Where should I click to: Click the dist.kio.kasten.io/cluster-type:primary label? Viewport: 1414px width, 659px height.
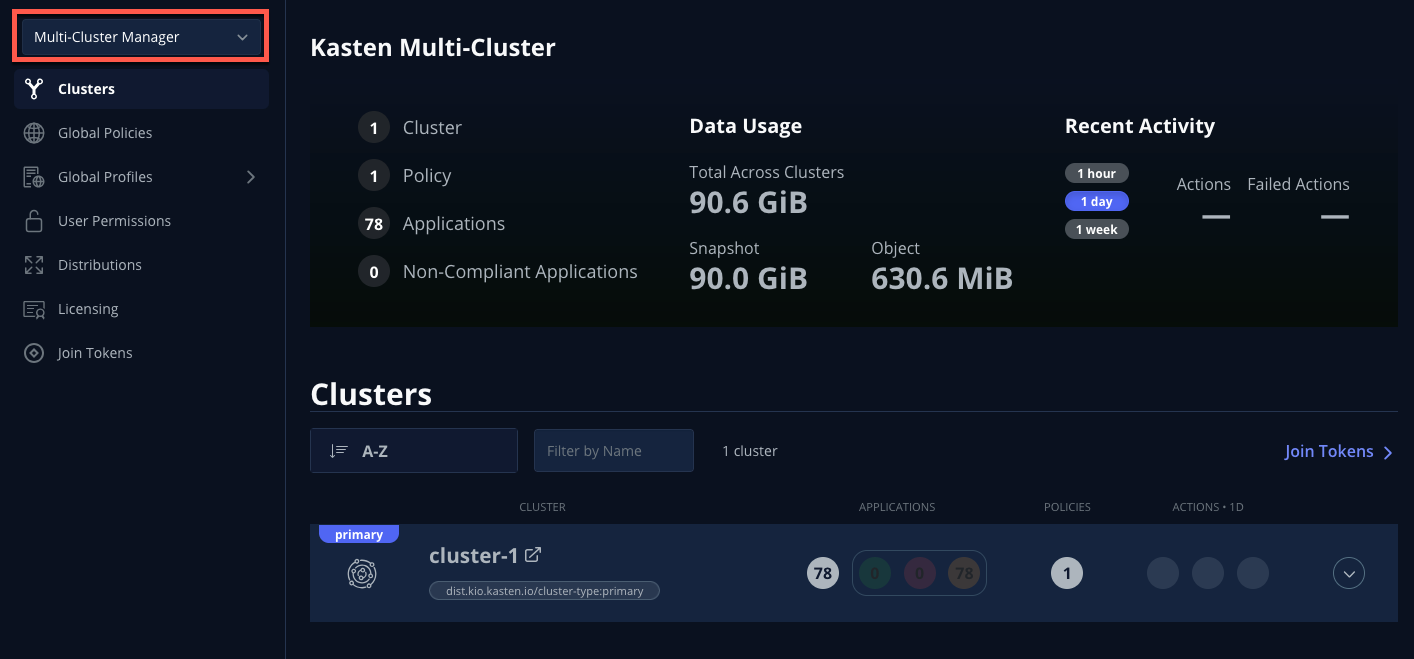[x=544, y=590]
